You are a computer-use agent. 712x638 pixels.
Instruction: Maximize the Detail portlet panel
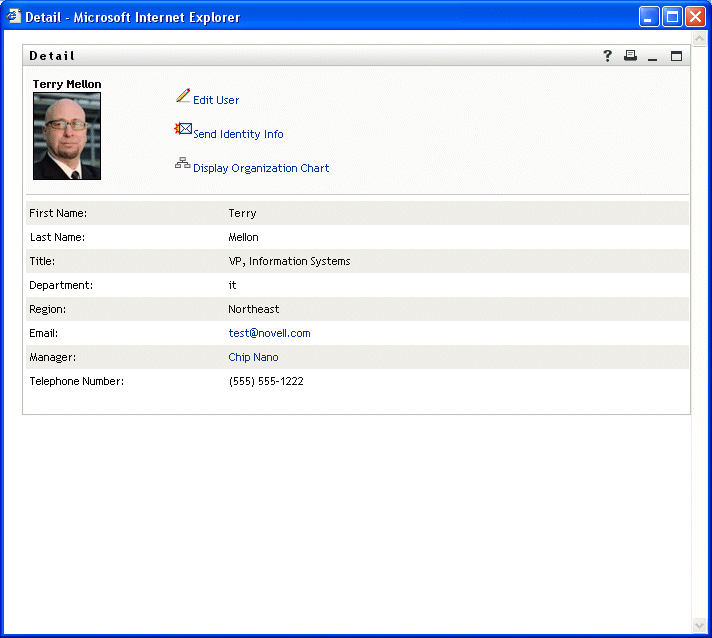click(676, 56)
